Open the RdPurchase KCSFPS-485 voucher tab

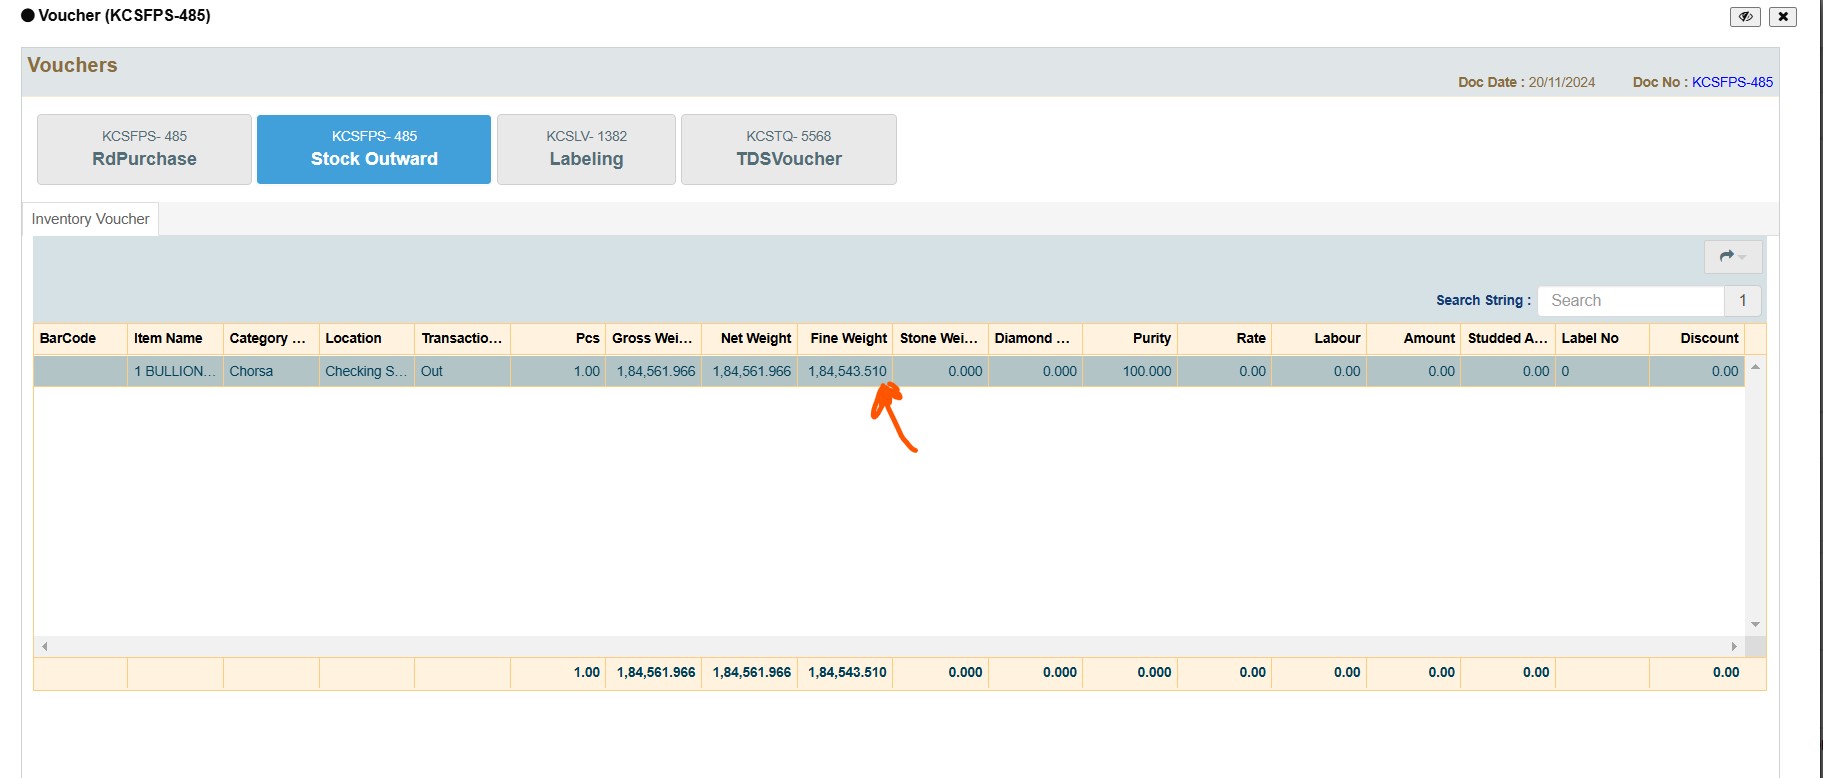coord(144,149)
